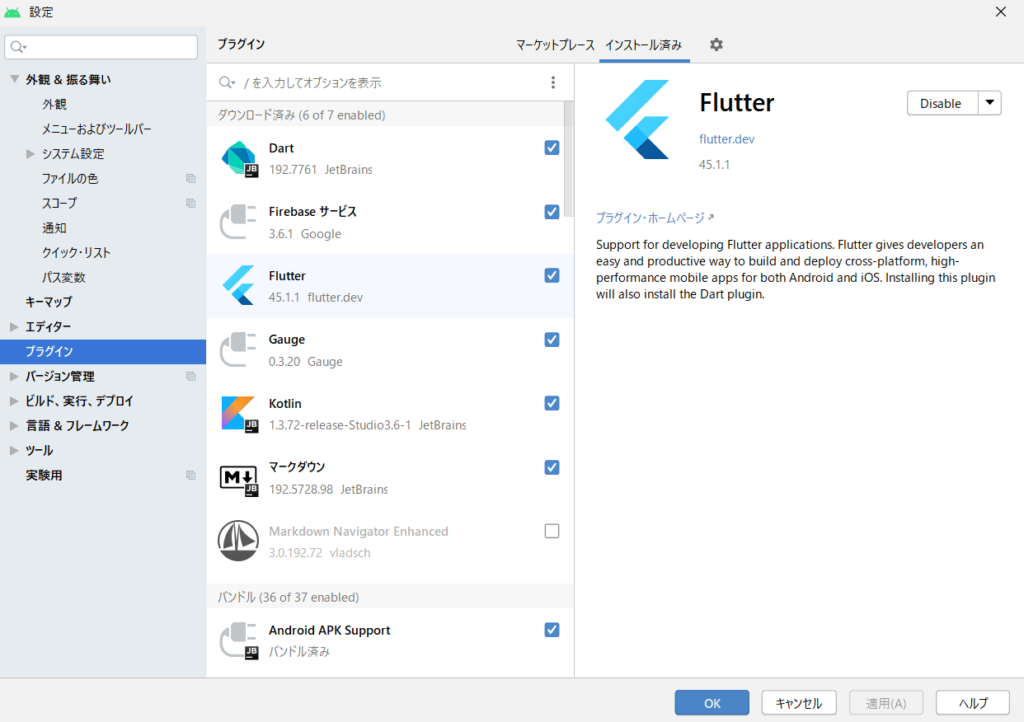Click the Android APK Support plug icon
Image resolution: width=1024 pixels, height=722 pixels.
tap(239, 640)
